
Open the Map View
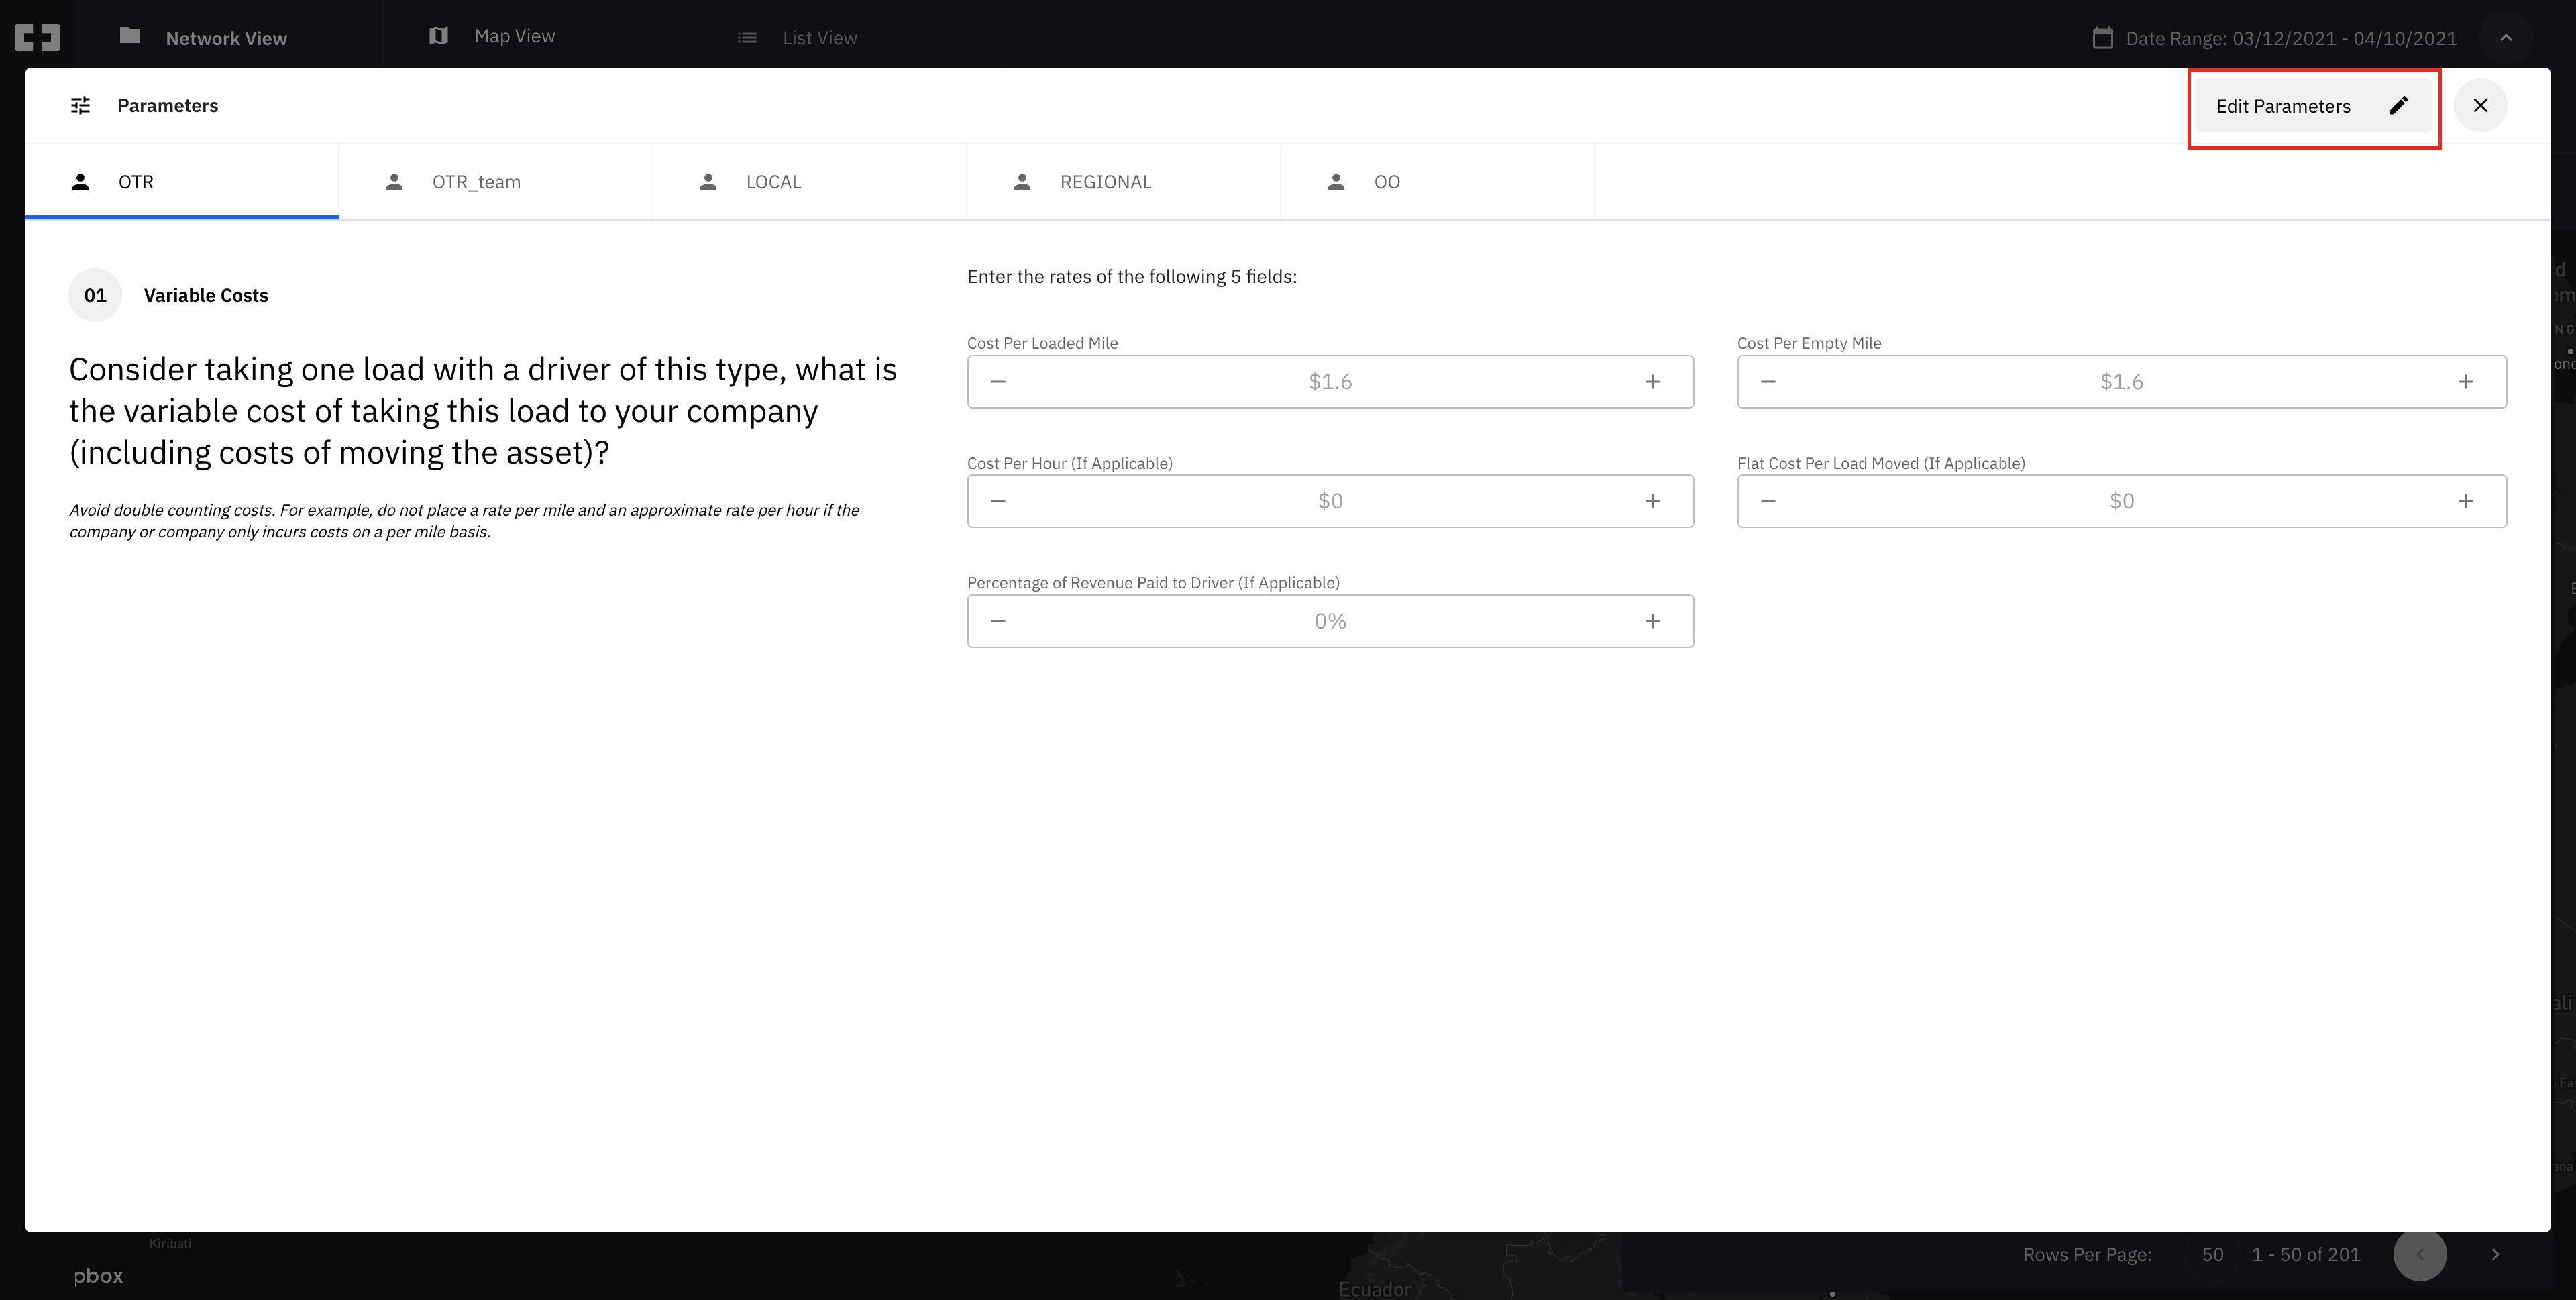point(513,36)
